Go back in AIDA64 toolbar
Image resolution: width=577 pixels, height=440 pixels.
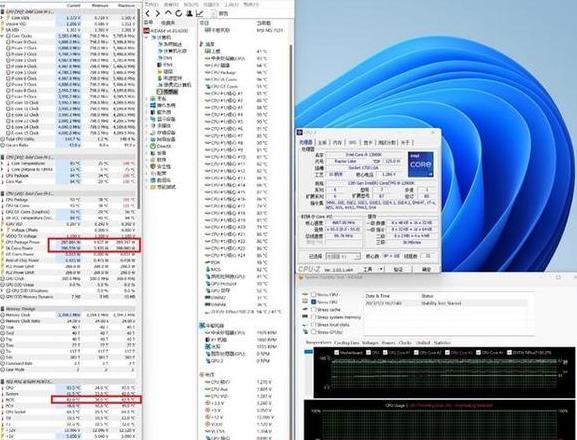pos(148,14)
